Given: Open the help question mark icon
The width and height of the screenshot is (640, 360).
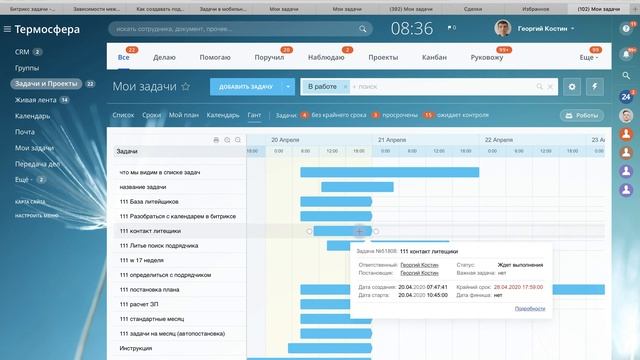Looking at the screenshot, I should pyautogui.click(x=626, y=29).
